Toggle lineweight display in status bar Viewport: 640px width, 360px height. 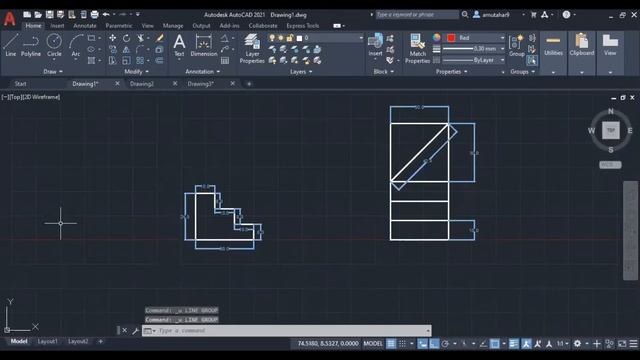[513, 344]
